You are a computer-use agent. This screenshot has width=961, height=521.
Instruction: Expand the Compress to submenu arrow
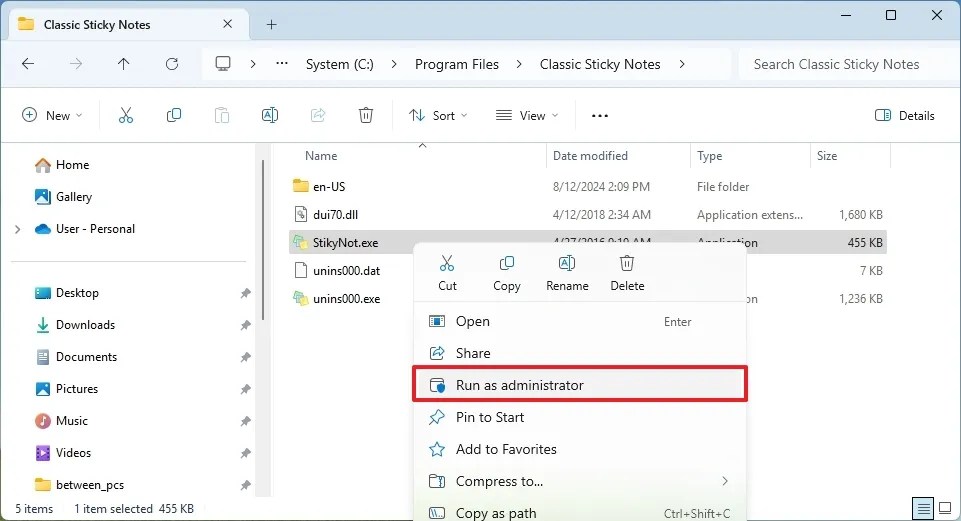(725, 481)
